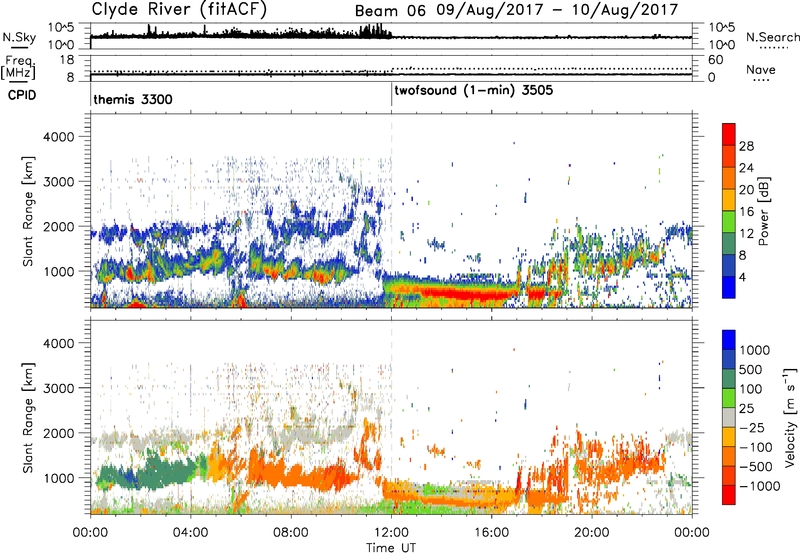This screenshot has width=800, height=554.
Task: Click the '3000' range tick on velocity panel
Action: [x=59, y=388]
